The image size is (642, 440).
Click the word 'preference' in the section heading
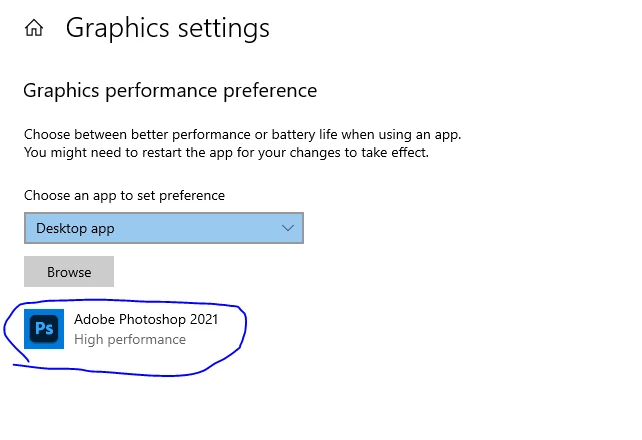270,91
